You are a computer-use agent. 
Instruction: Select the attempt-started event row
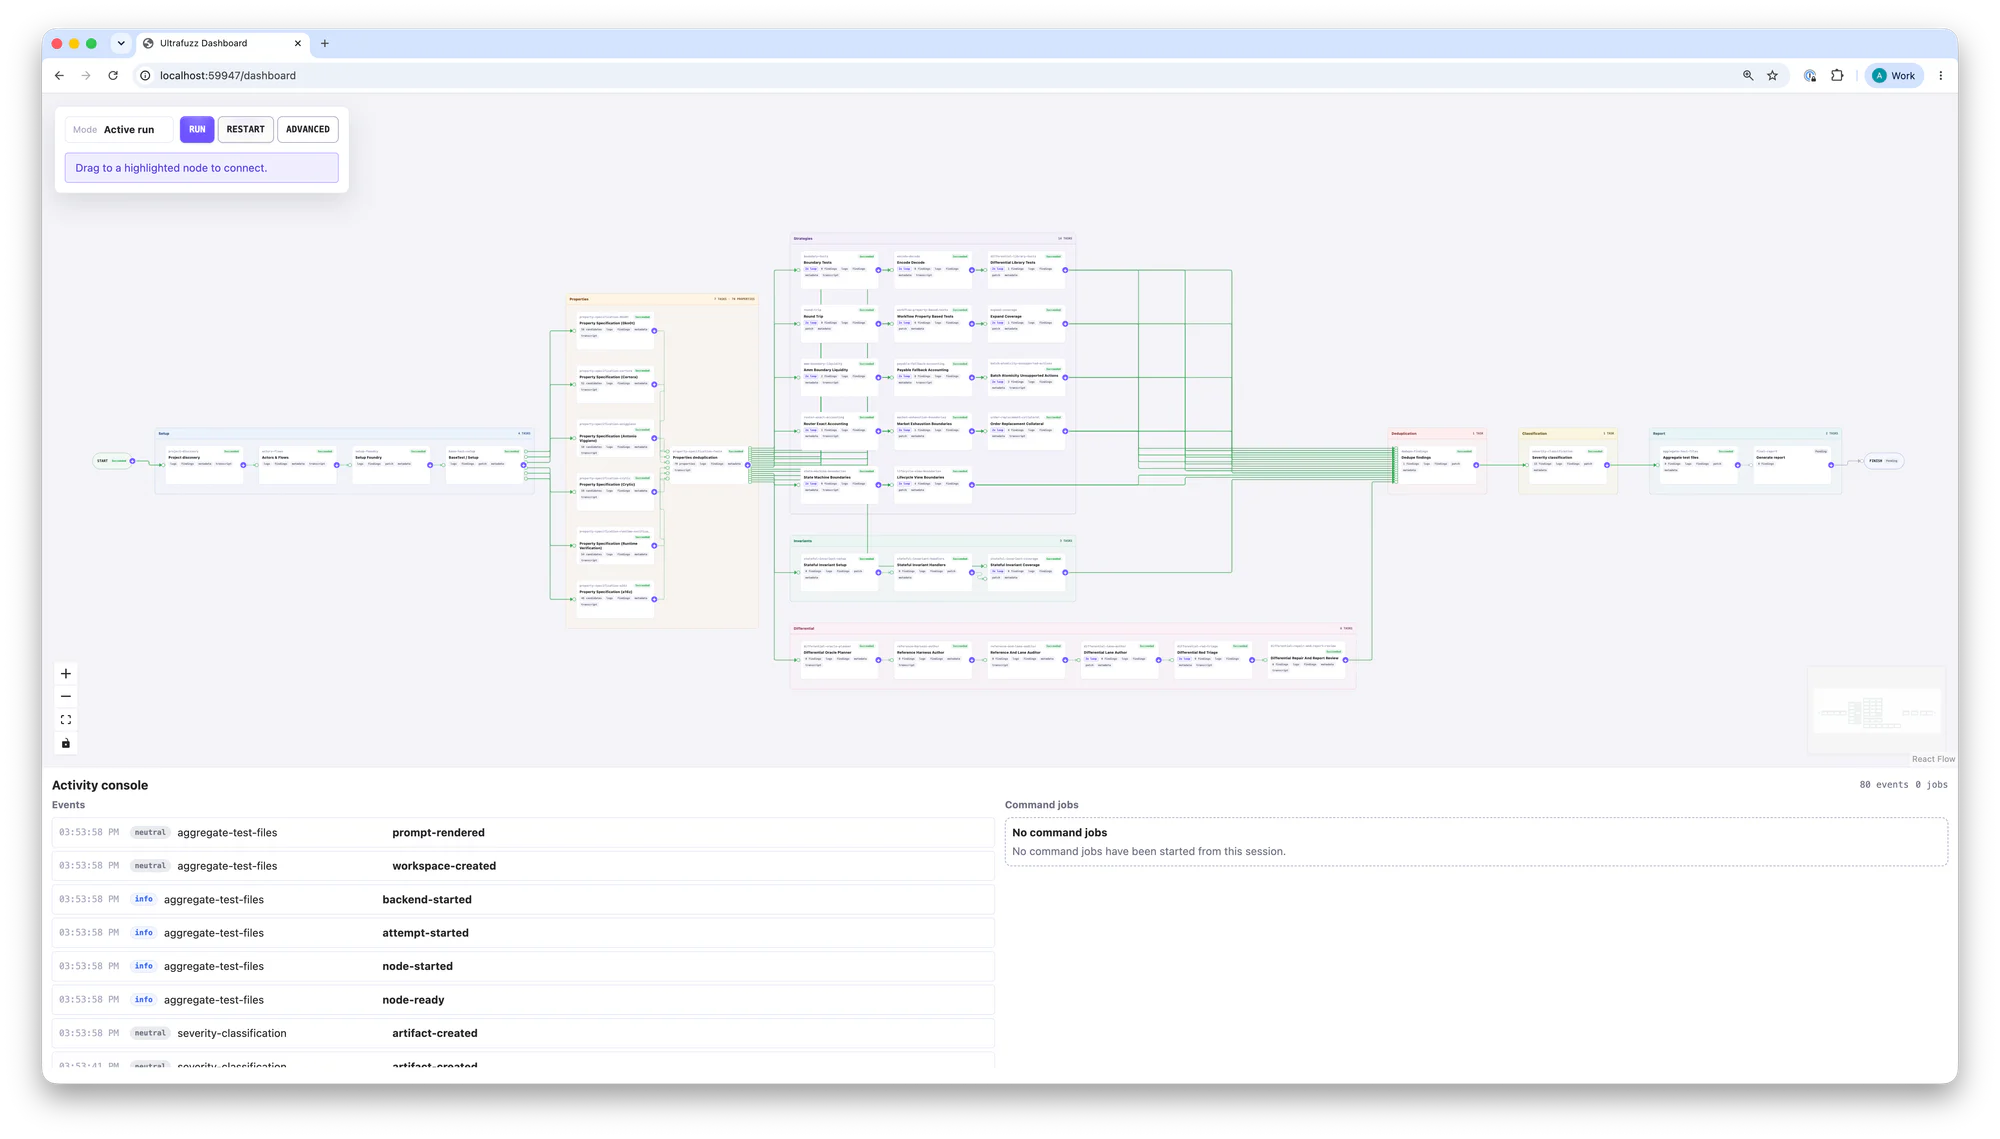pos(523,933)
